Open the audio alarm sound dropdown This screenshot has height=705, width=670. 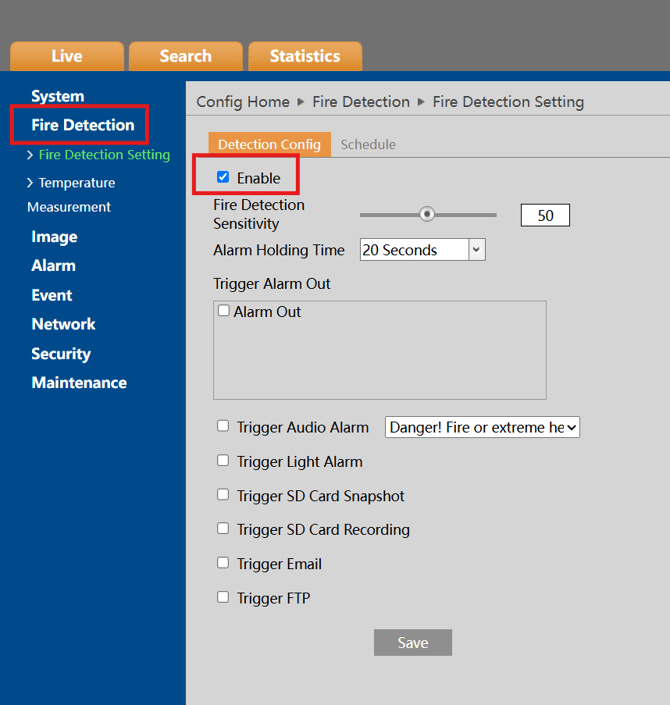point(482,427)
